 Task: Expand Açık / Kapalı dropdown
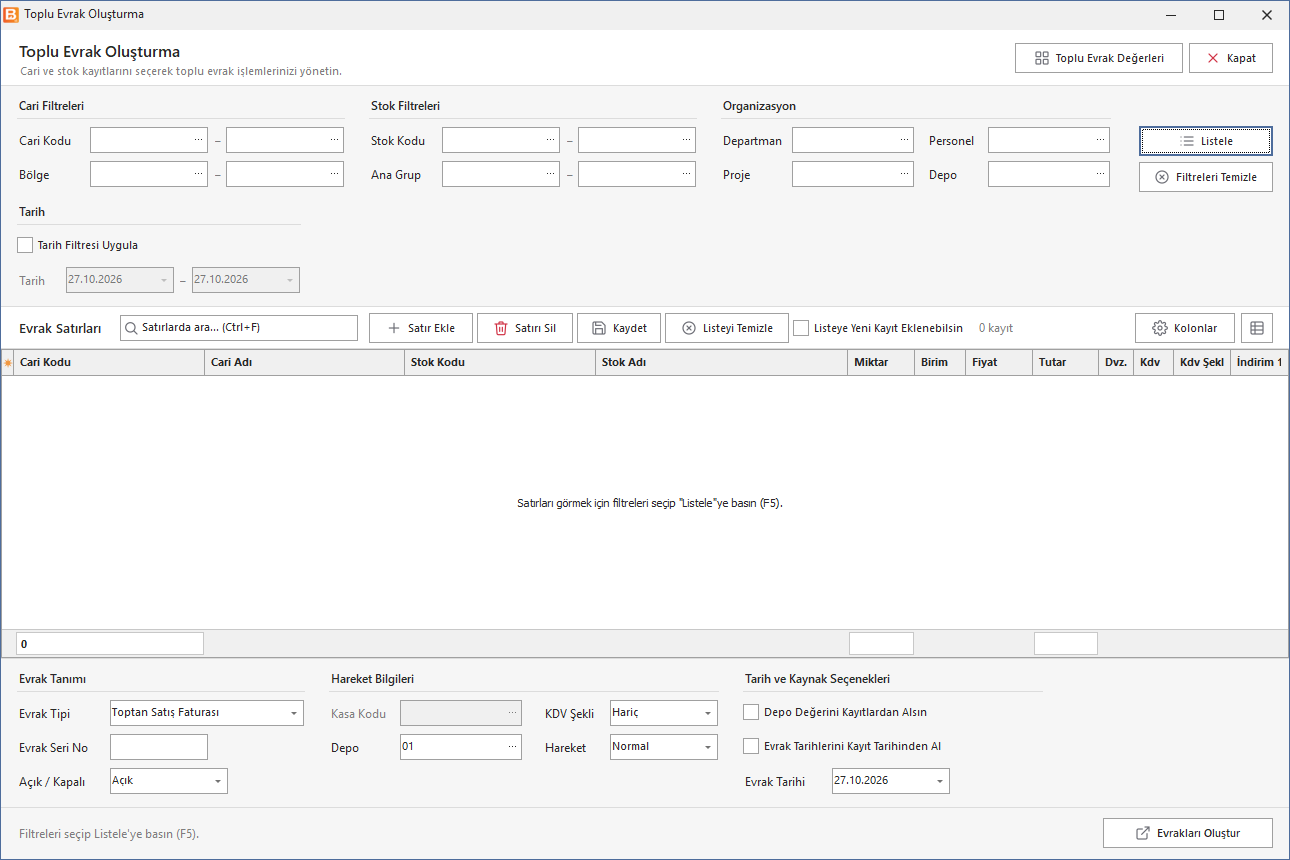(x=218, y=781)
